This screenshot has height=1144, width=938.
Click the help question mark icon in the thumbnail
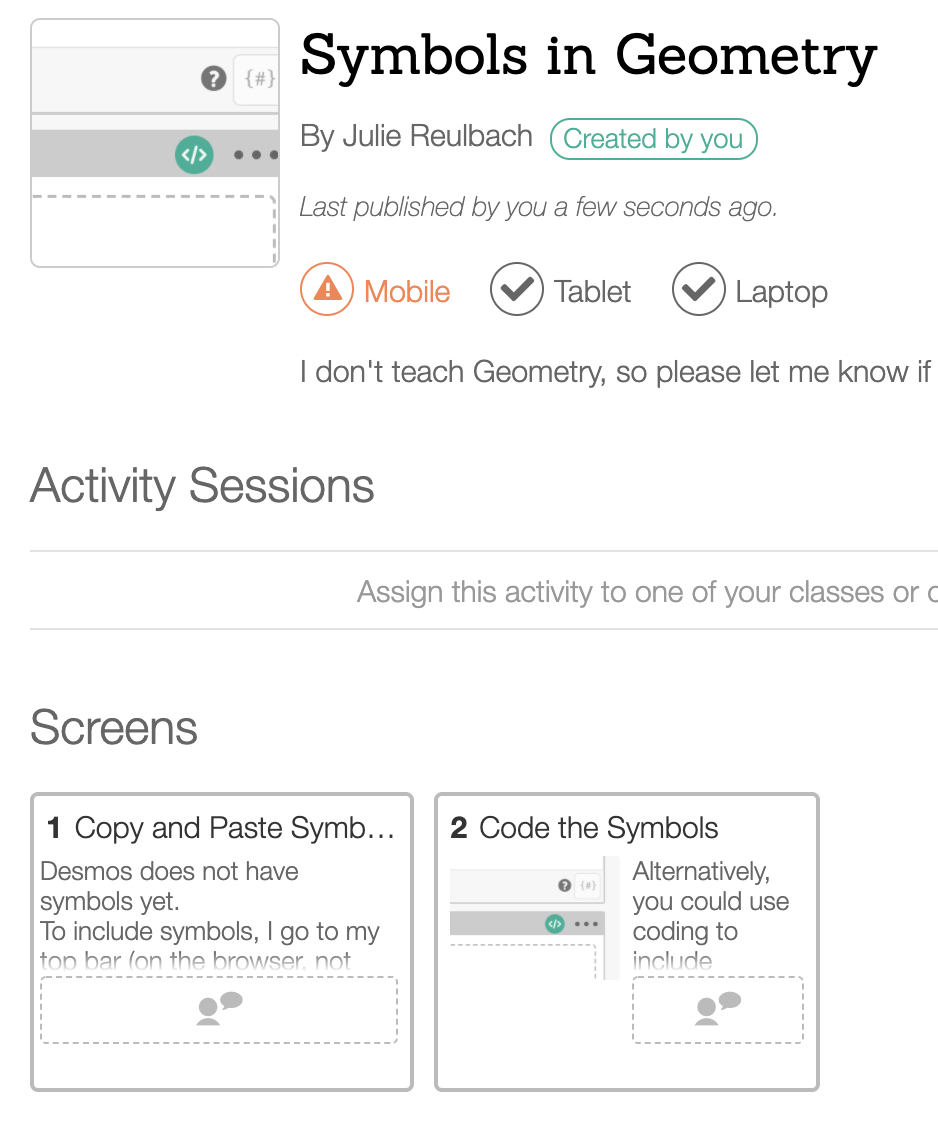point(213,78)
